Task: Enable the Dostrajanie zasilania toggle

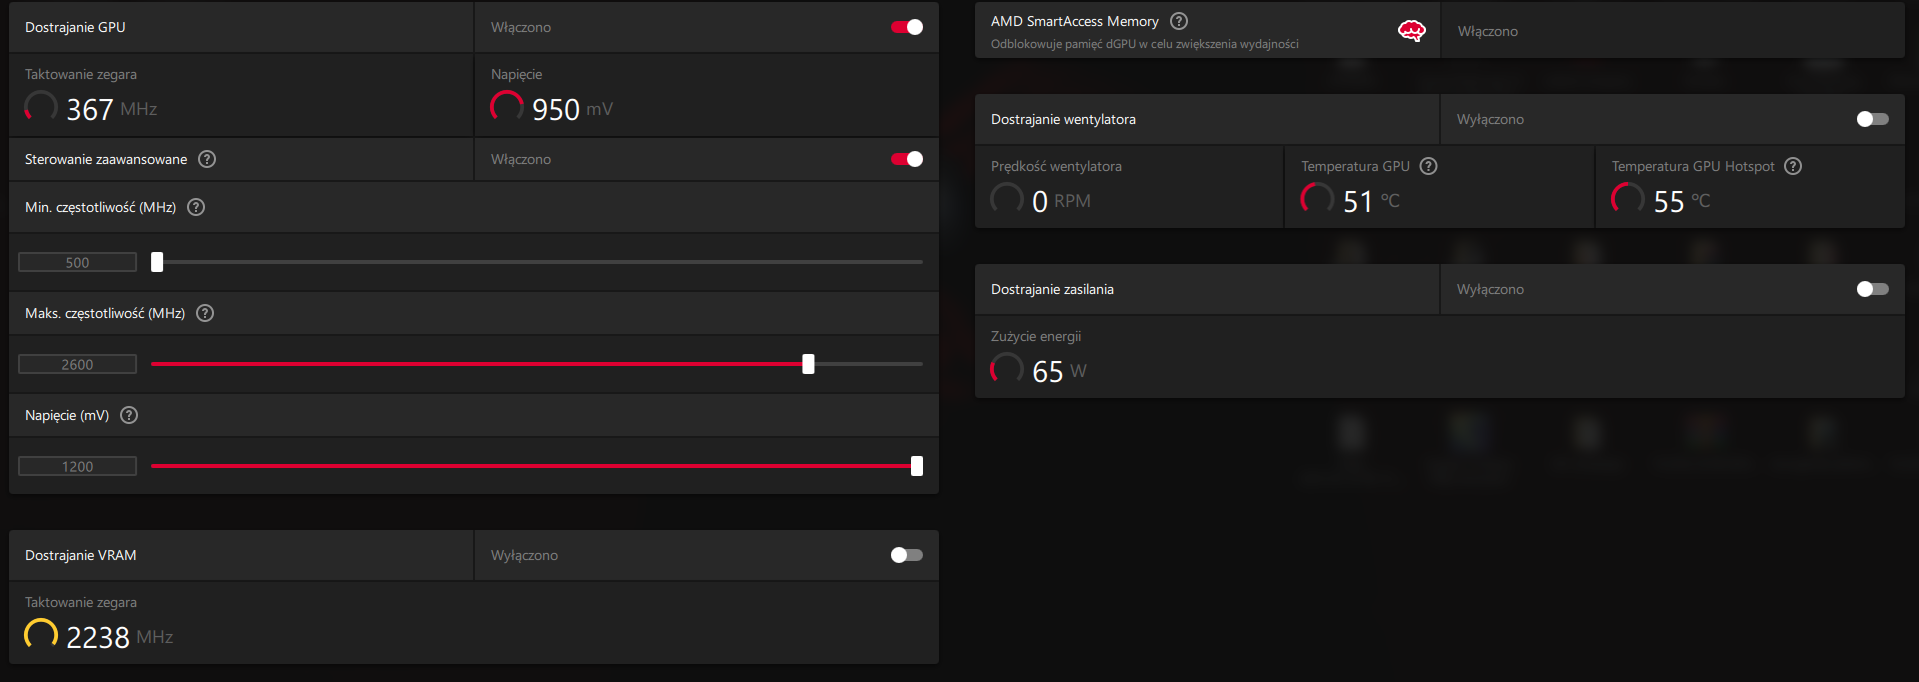Action: [x=1873, y=289]
